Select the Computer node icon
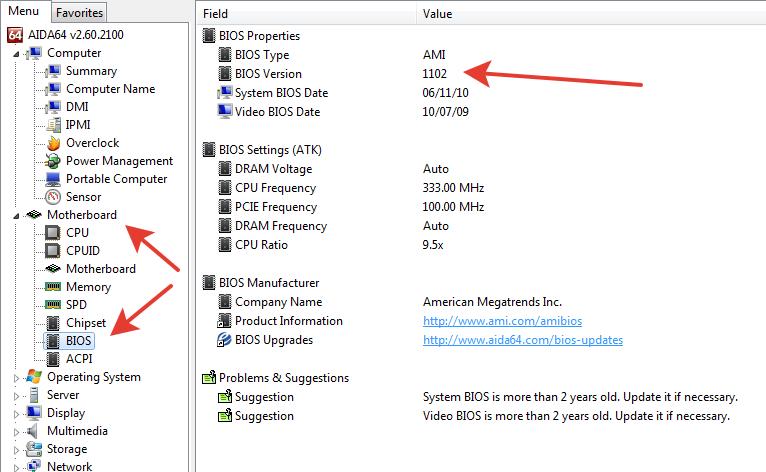Viewport: 766px width, 472px height. [34, 53]
